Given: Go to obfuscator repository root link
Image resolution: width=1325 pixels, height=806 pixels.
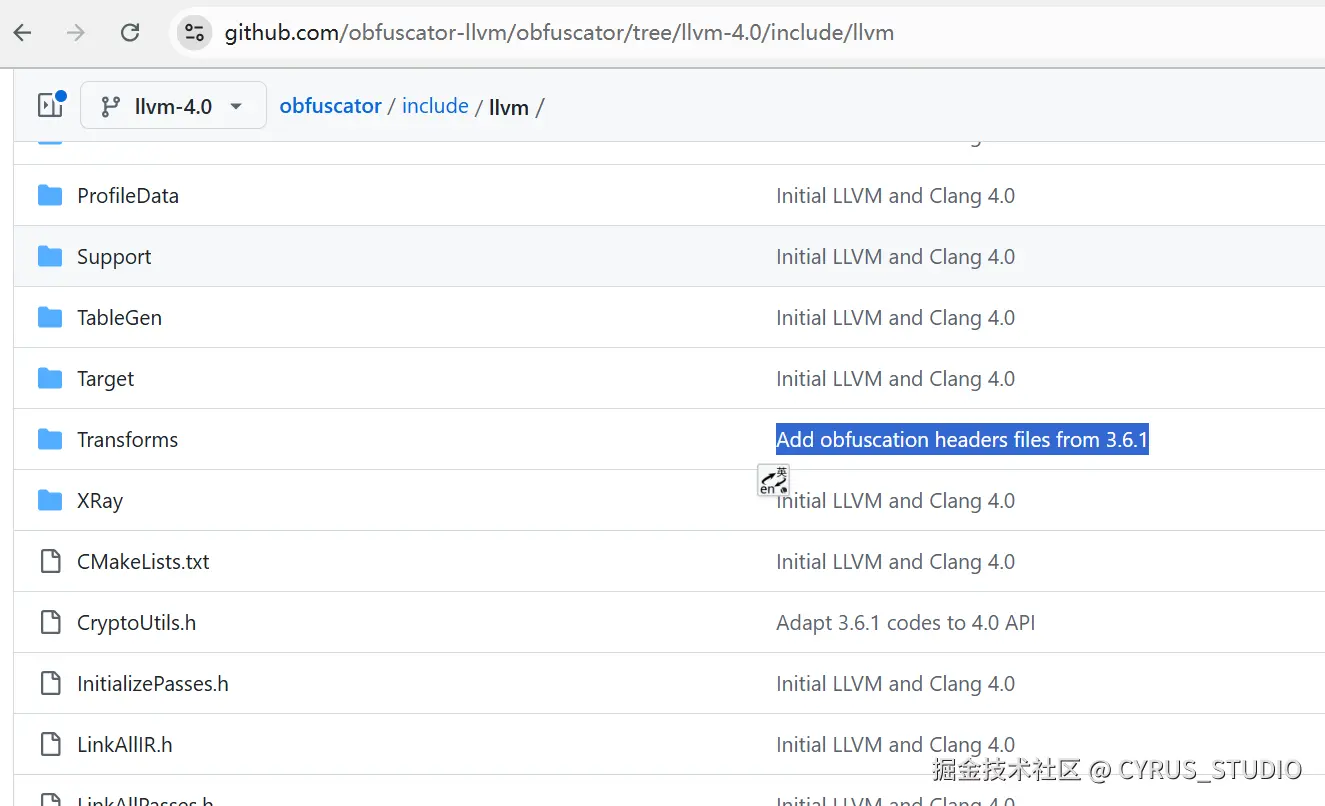Looking at the screenshot, I should pyautogui.click(x=330, y=106).
